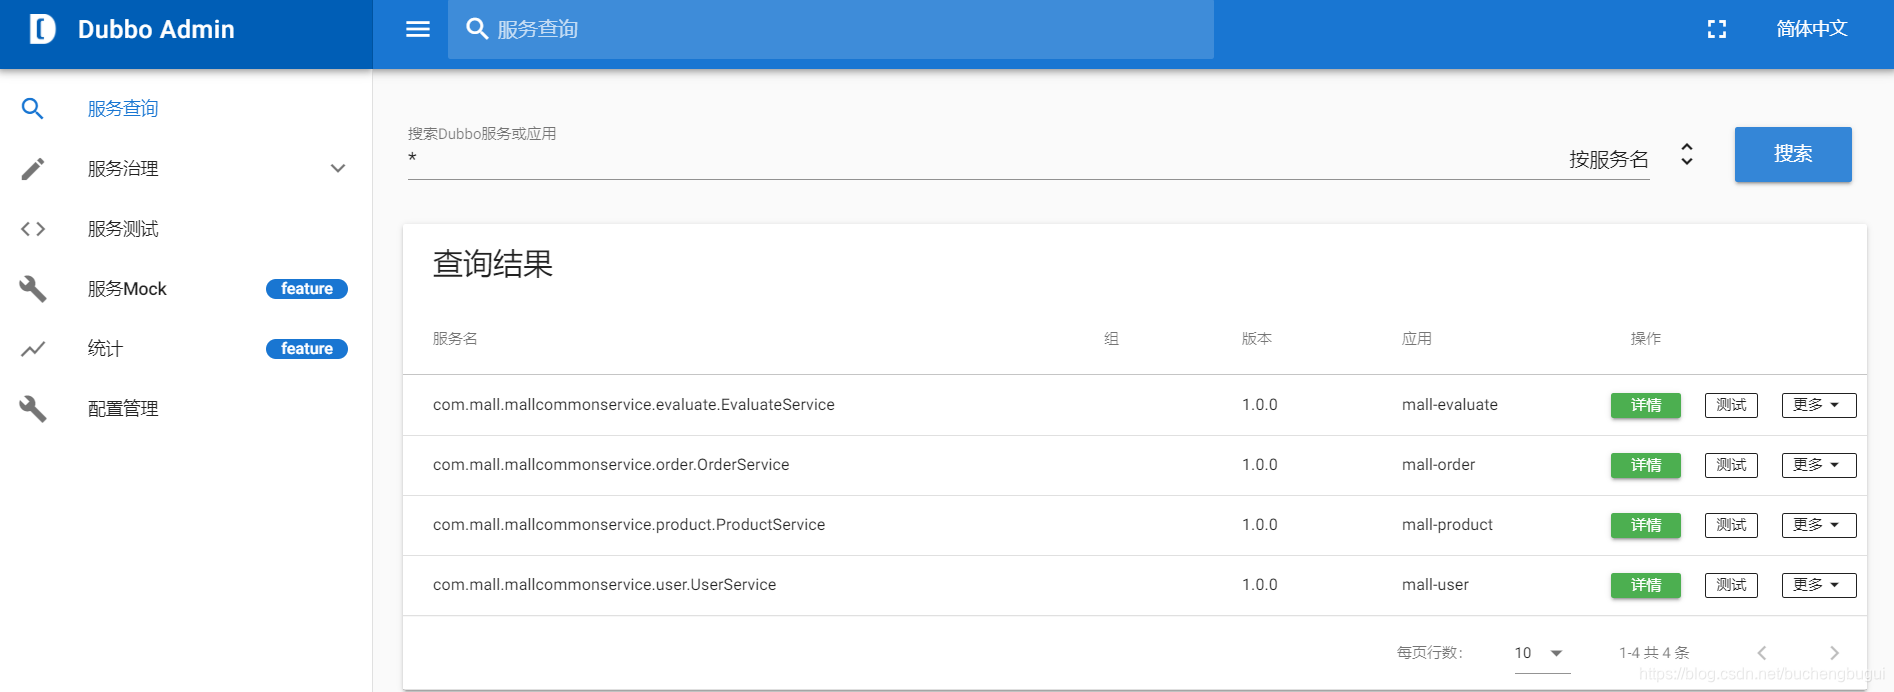Open rows per page dropdown showing 10
Viewport: 1894px width, 692px height.
click(x=1541, y=653)
